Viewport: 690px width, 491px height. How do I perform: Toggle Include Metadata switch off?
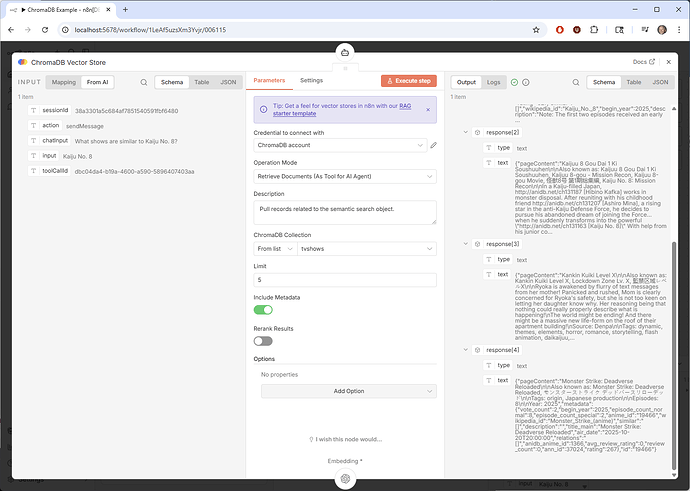pyautogui.click(x=263, y=310)
